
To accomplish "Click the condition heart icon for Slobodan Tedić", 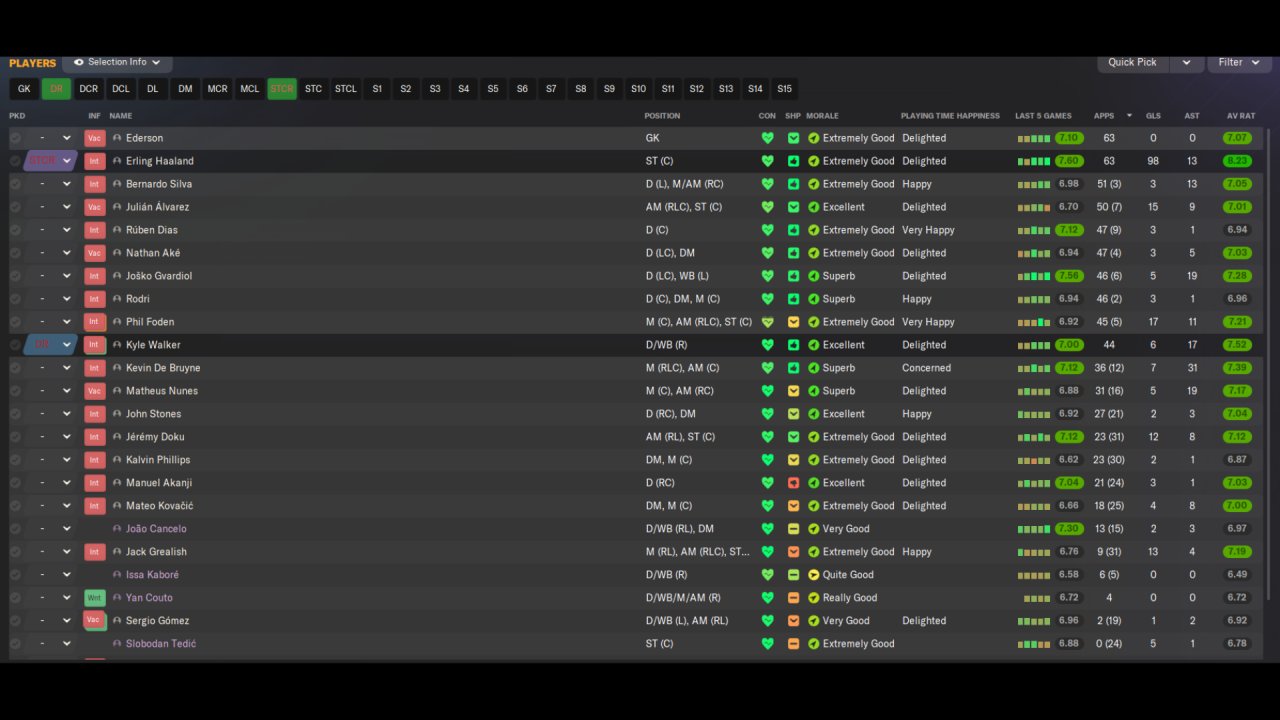I will point(767,644).
